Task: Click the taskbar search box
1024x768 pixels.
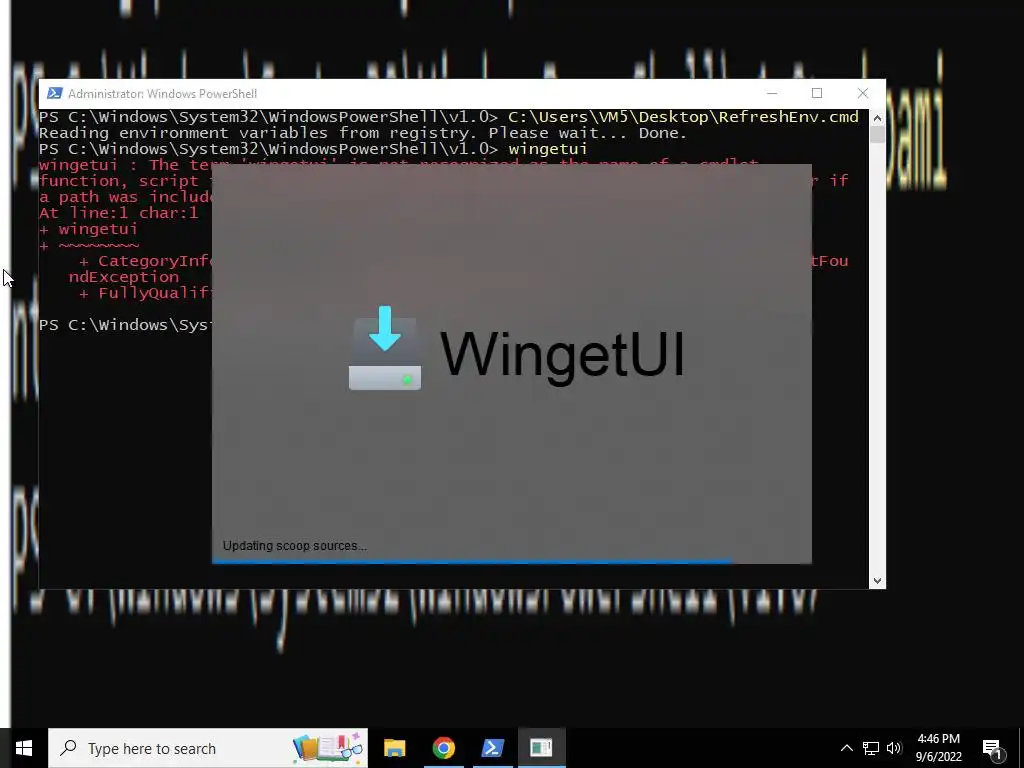Action: pos(208,748)
